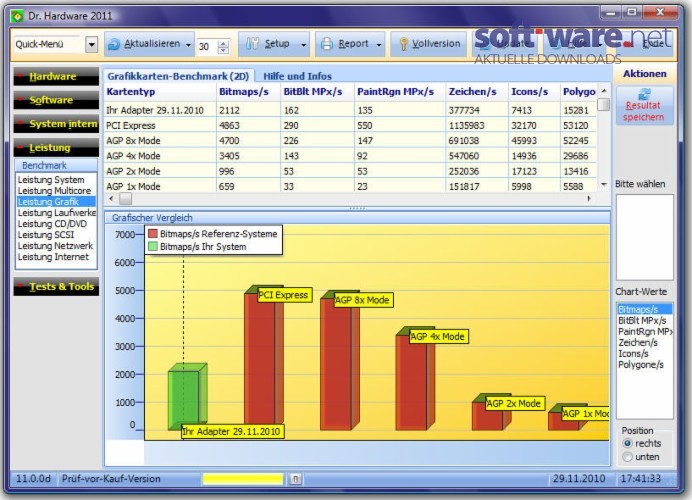This screenshot has height=500, width=692.
Task: Click the PCI Express chart bar label
Action: pos(284,295)
